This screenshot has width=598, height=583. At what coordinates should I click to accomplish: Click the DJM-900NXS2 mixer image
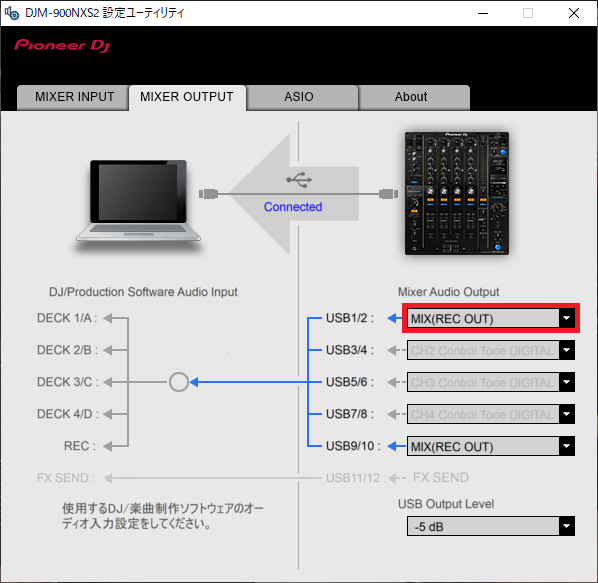[x=457, y=193]
